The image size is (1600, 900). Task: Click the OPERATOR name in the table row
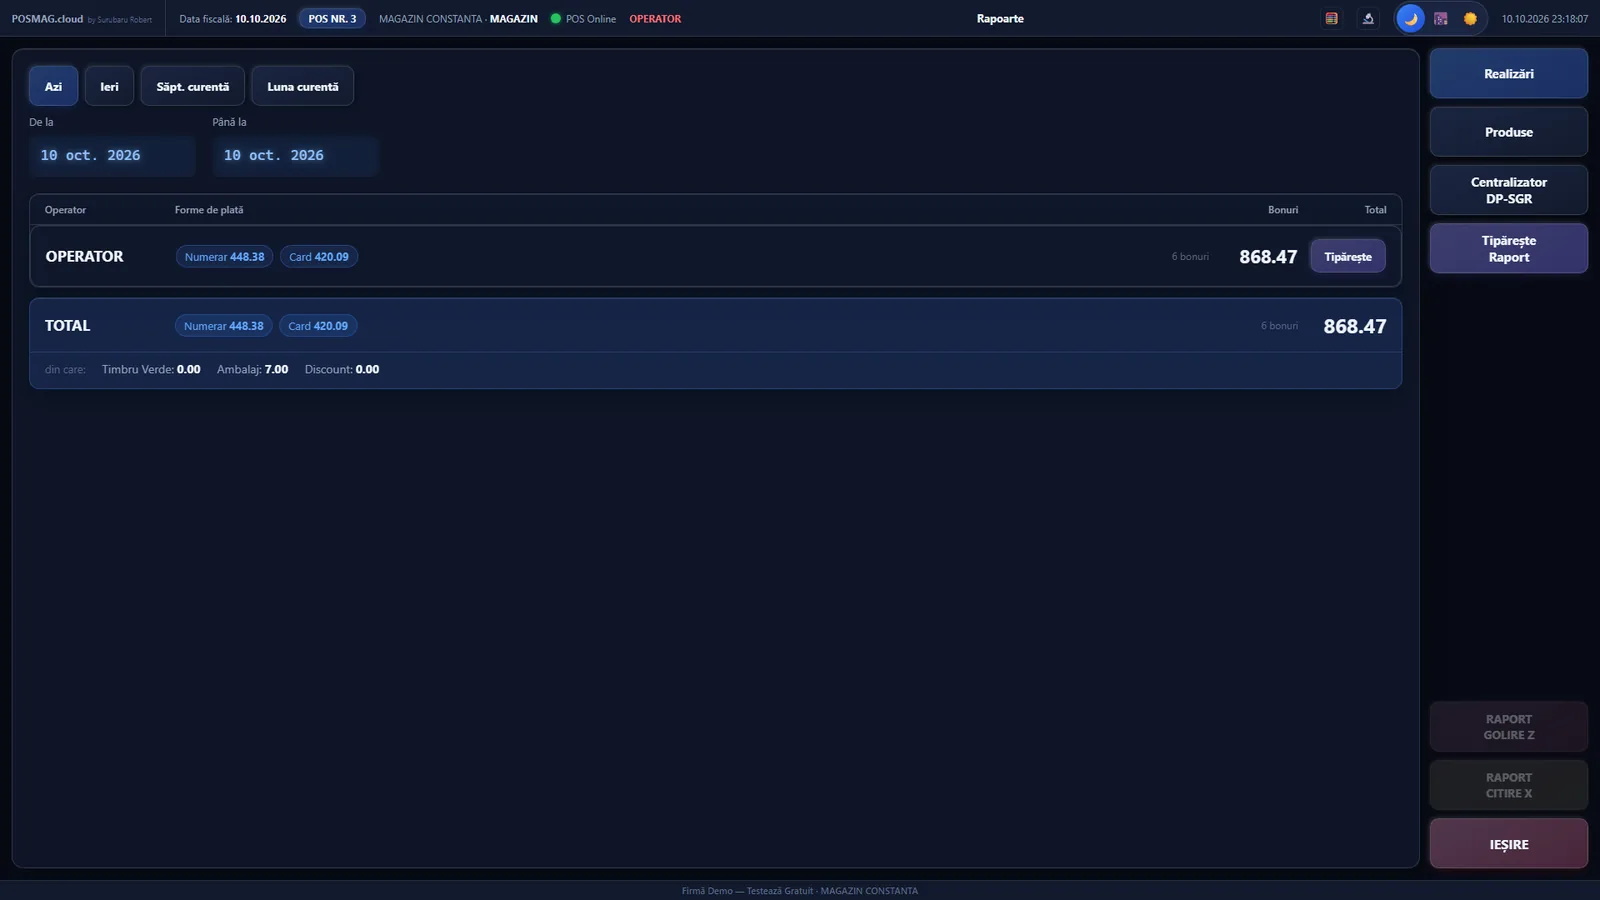pos(85,257)
